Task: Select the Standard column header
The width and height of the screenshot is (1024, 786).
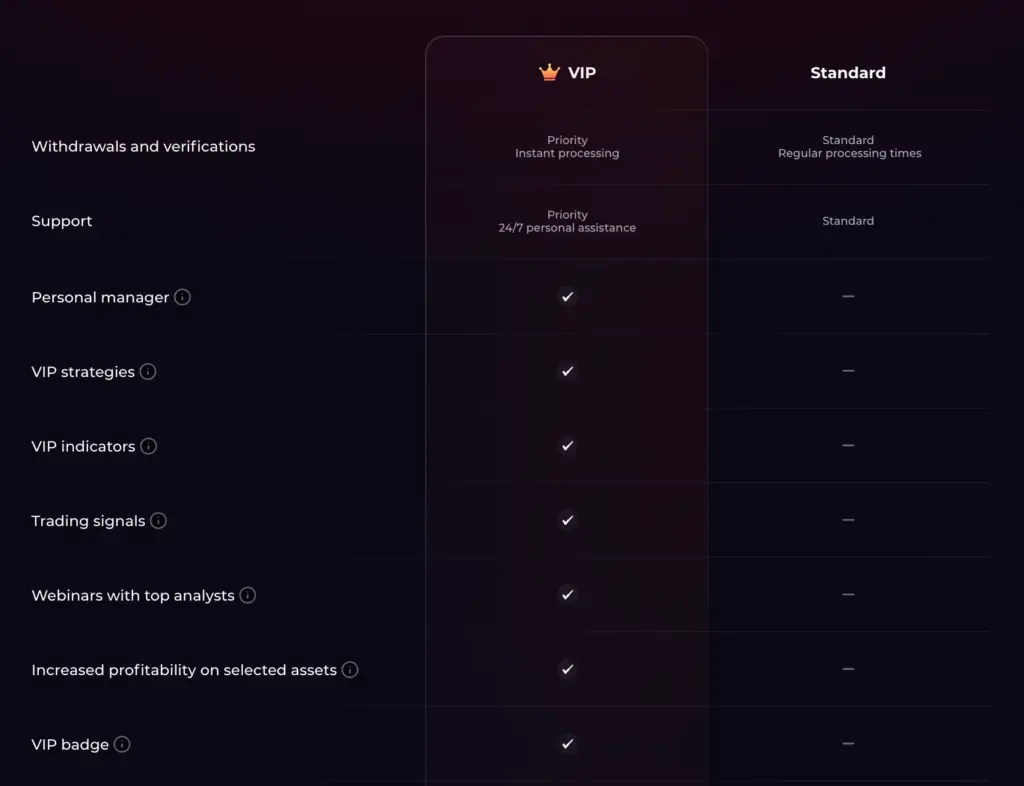Action: (848, 72)
